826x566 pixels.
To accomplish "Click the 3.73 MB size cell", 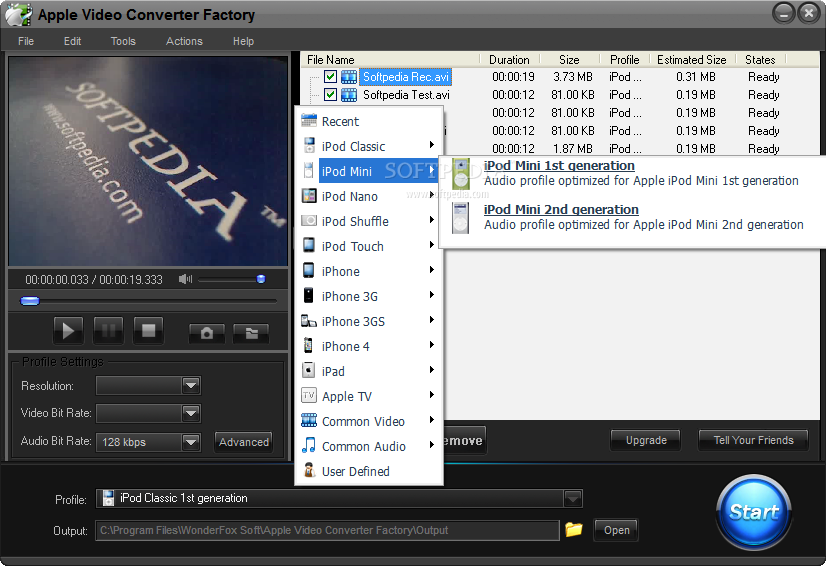I will [573, 77].
